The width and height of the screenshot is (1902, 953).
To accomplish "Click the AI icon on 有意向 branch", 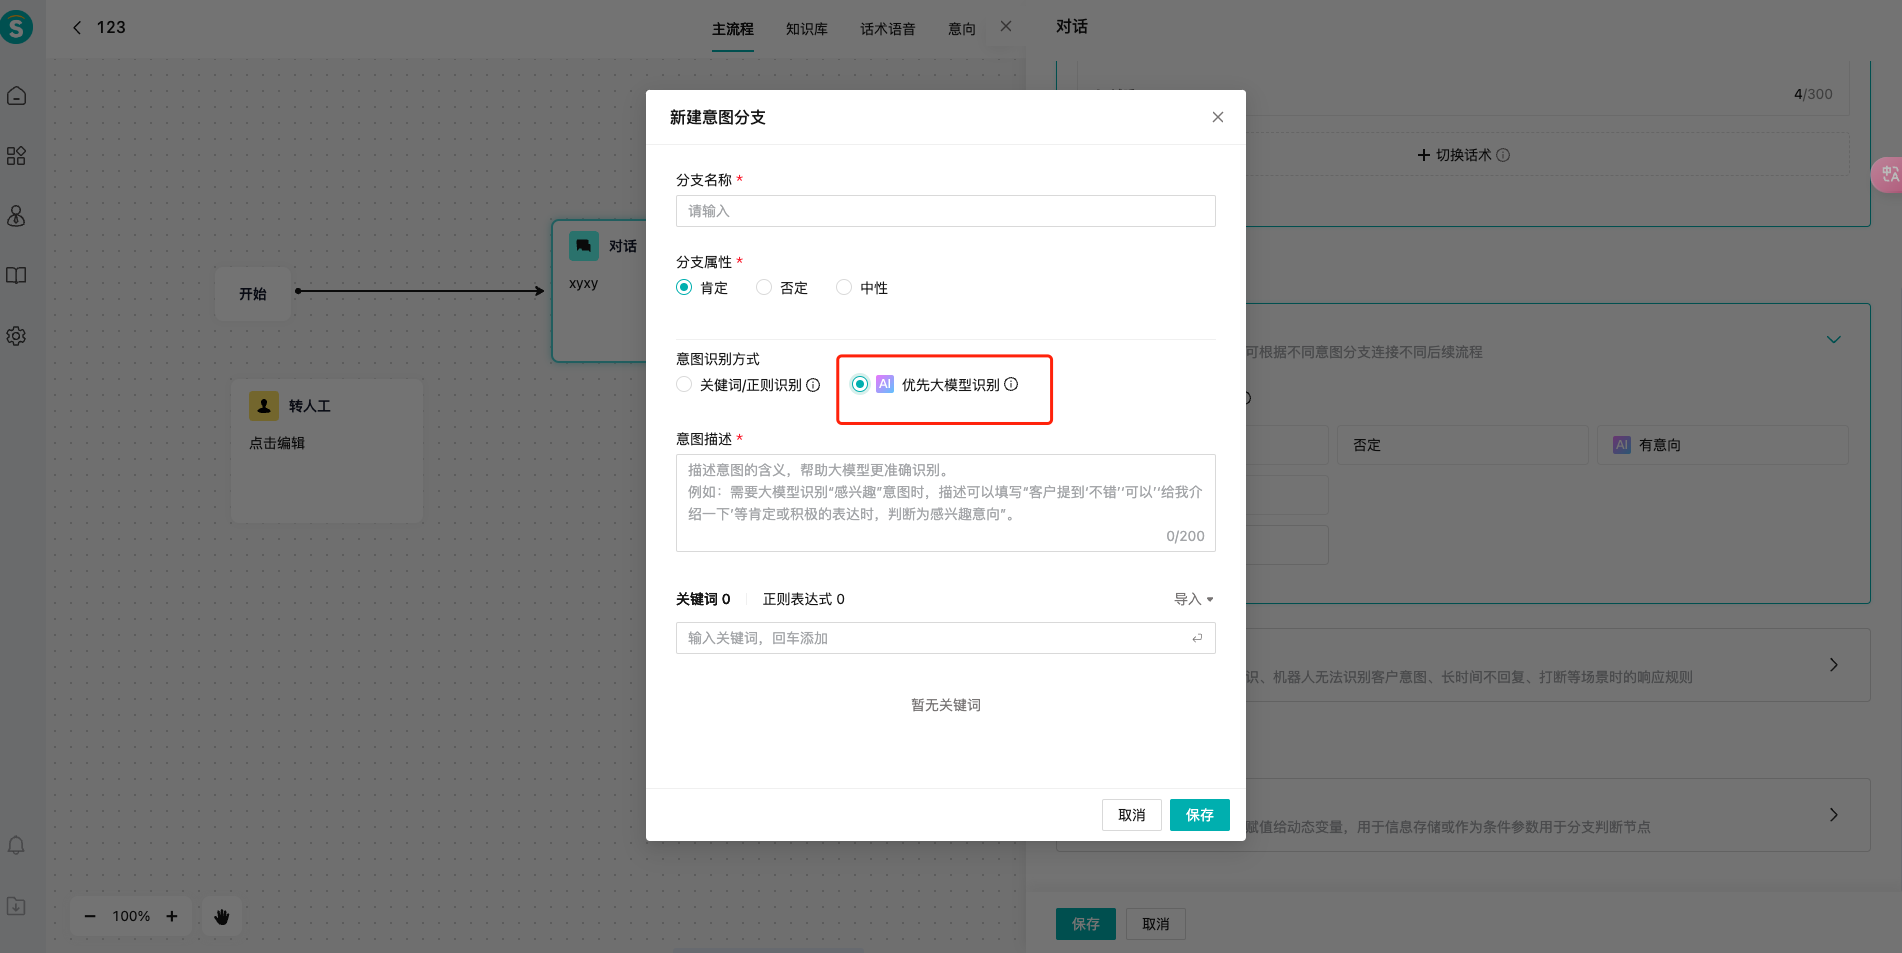I will pyautogui.click(x=1622, y=445).
